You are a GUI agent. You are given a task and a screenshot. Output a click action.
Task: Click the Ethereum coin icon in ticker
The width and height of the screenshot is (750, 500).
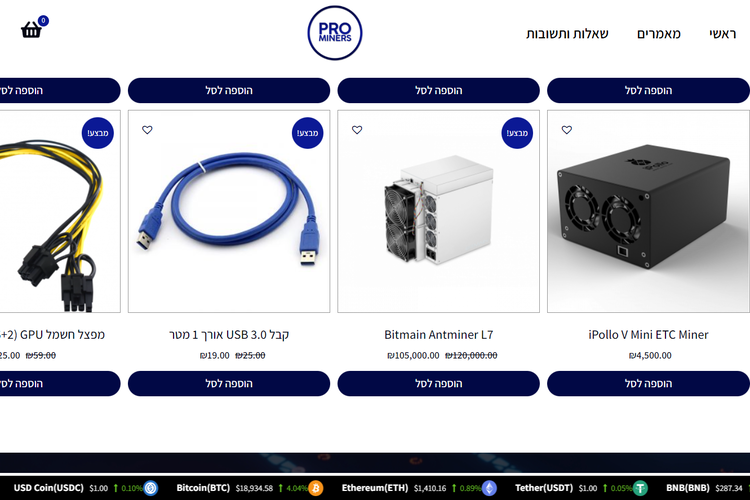pos(489,488)
